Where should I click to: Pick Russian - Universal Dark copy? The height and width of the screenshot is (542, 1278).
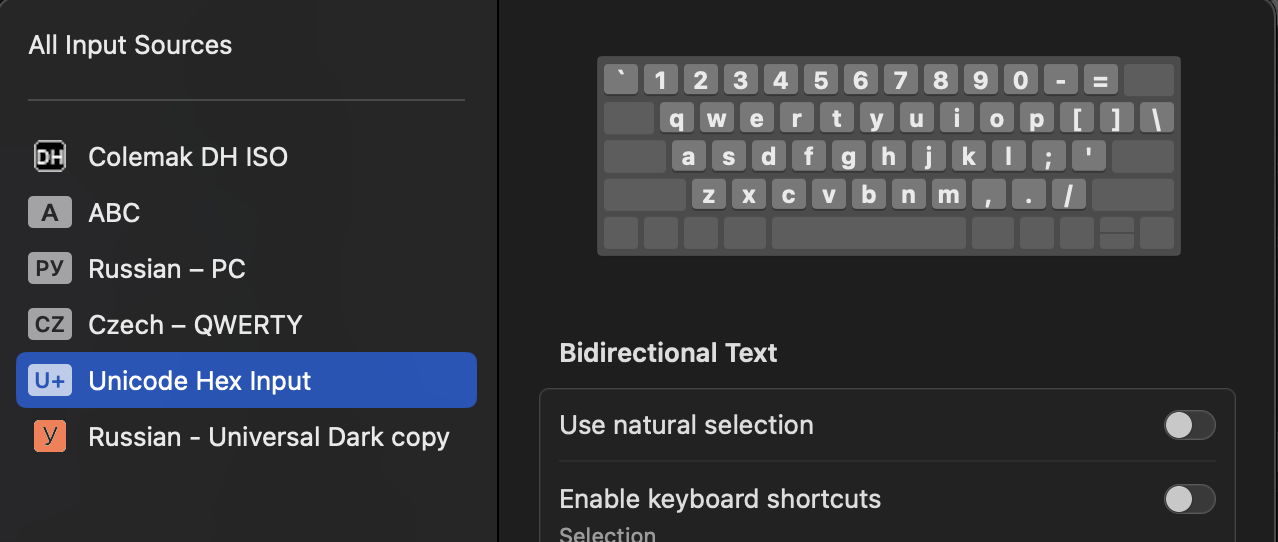coord(268,437)
